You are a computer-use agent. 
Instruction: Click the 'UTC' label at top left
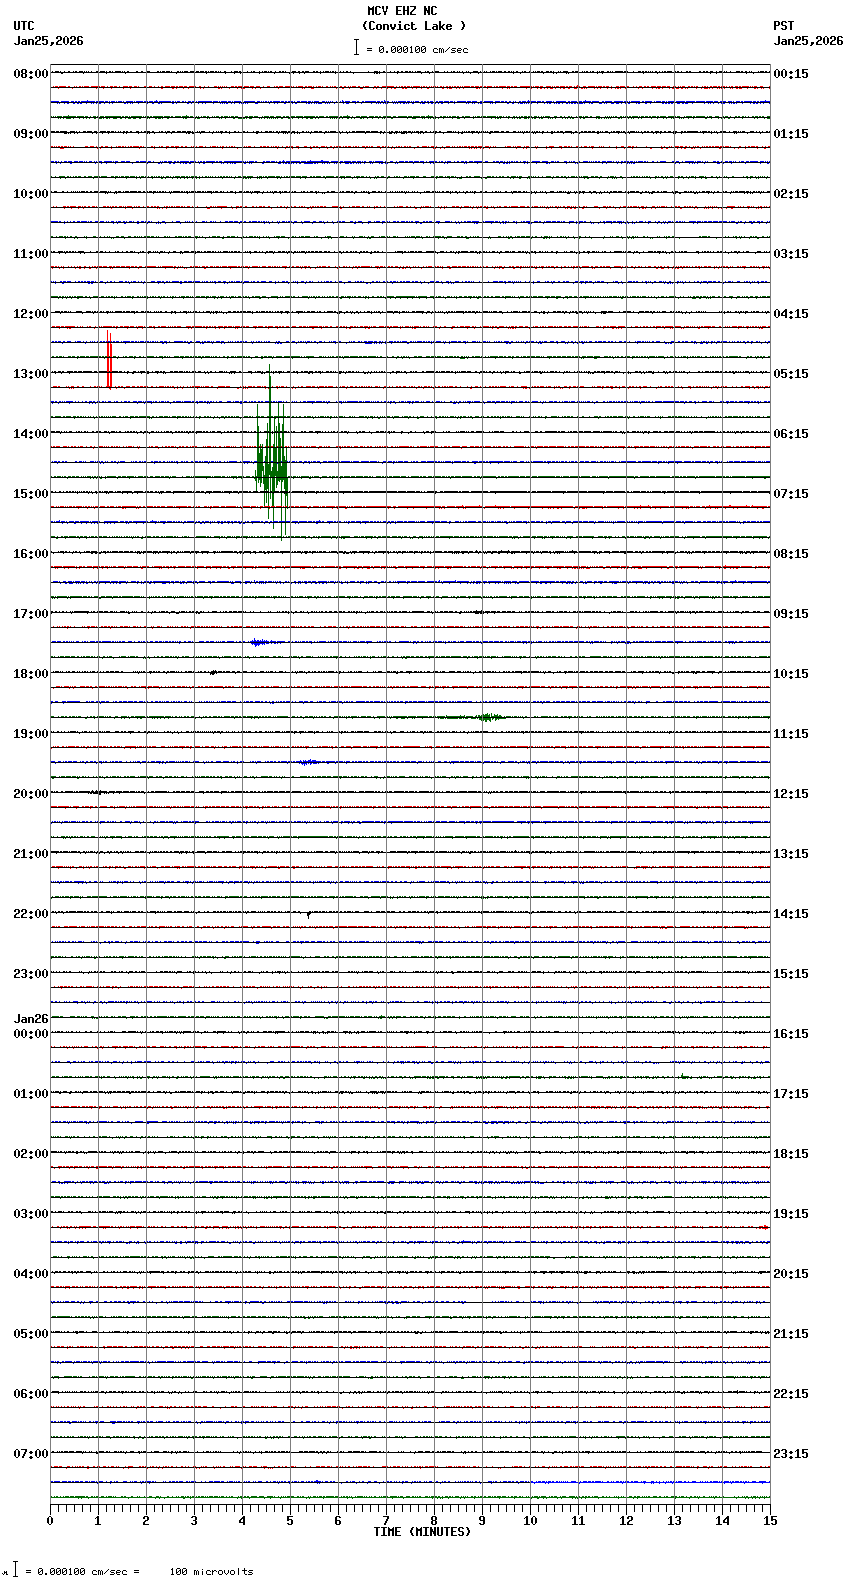(24, 26)
